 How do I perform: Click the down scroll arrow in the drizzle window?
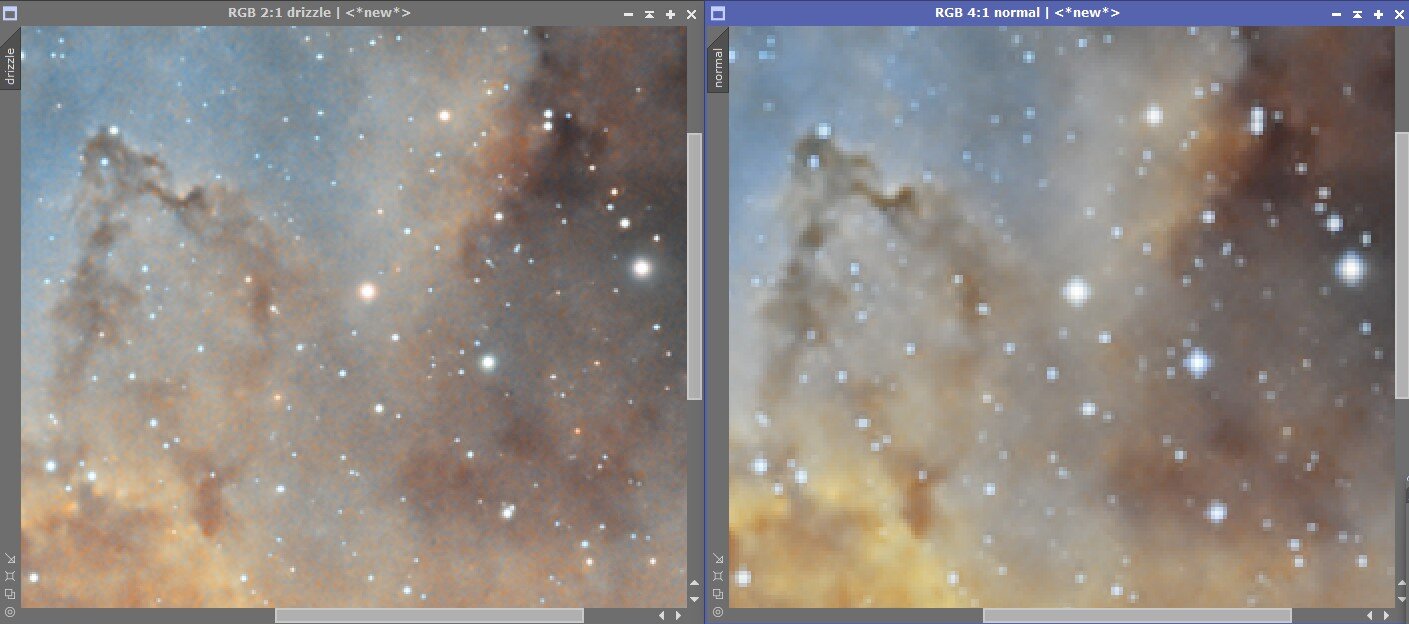694,599
